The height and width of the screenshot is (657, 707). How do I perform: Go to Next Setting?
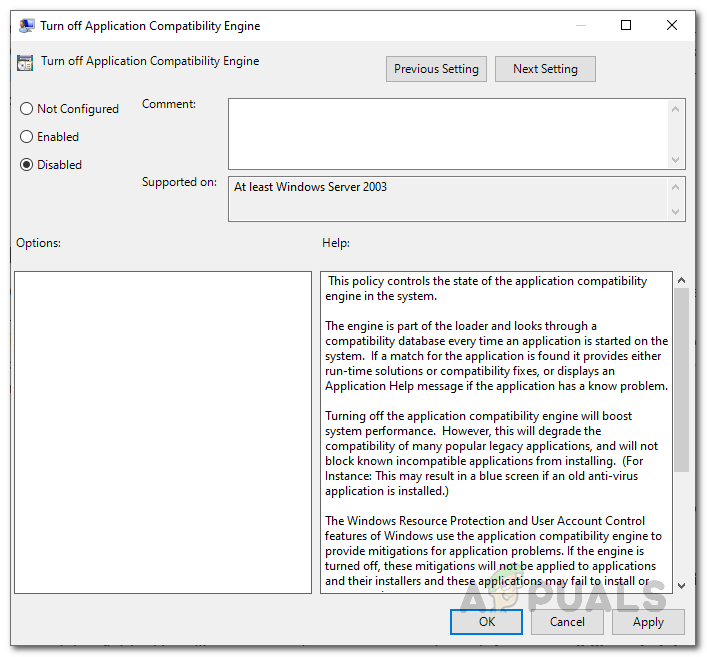coord(545,69)
